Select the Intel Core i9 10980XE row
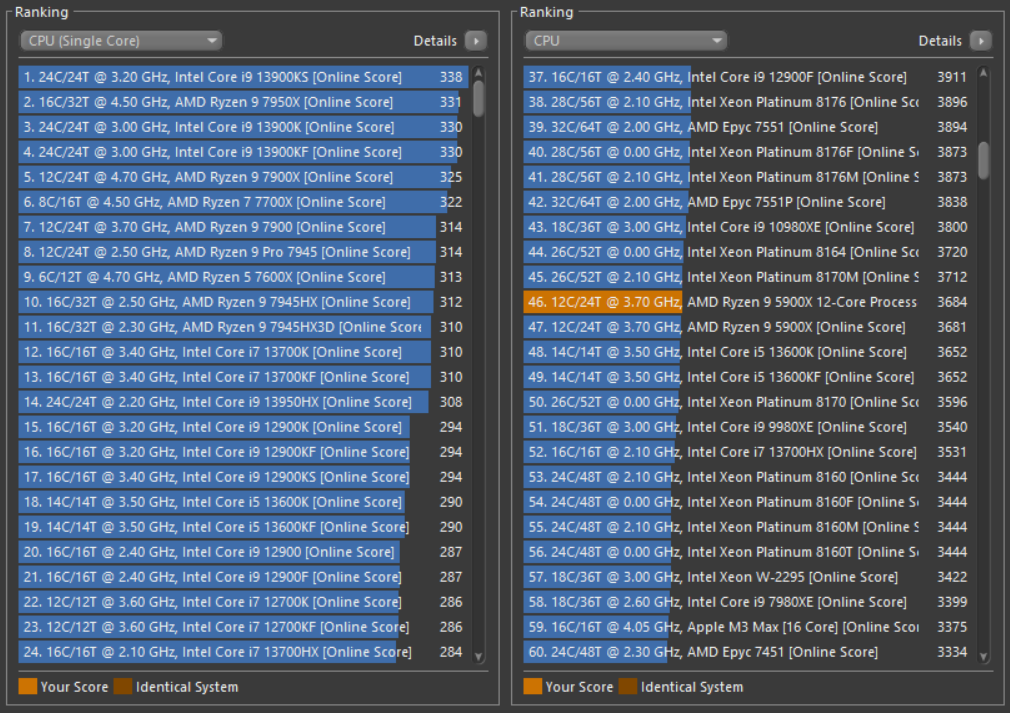This screenshot has width=1010, height=713. (x=748, y=227)
